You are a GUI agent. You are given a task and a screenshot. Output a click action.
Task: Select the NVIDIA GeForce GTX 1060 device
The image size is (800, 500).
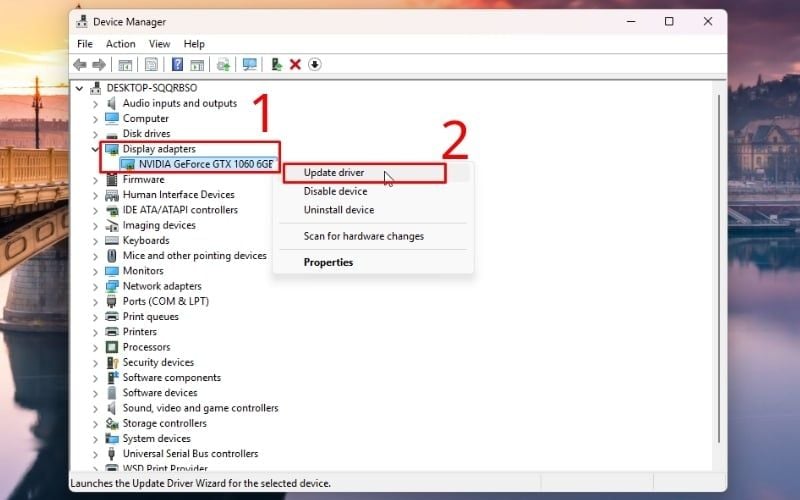click(x=206, y=164)
